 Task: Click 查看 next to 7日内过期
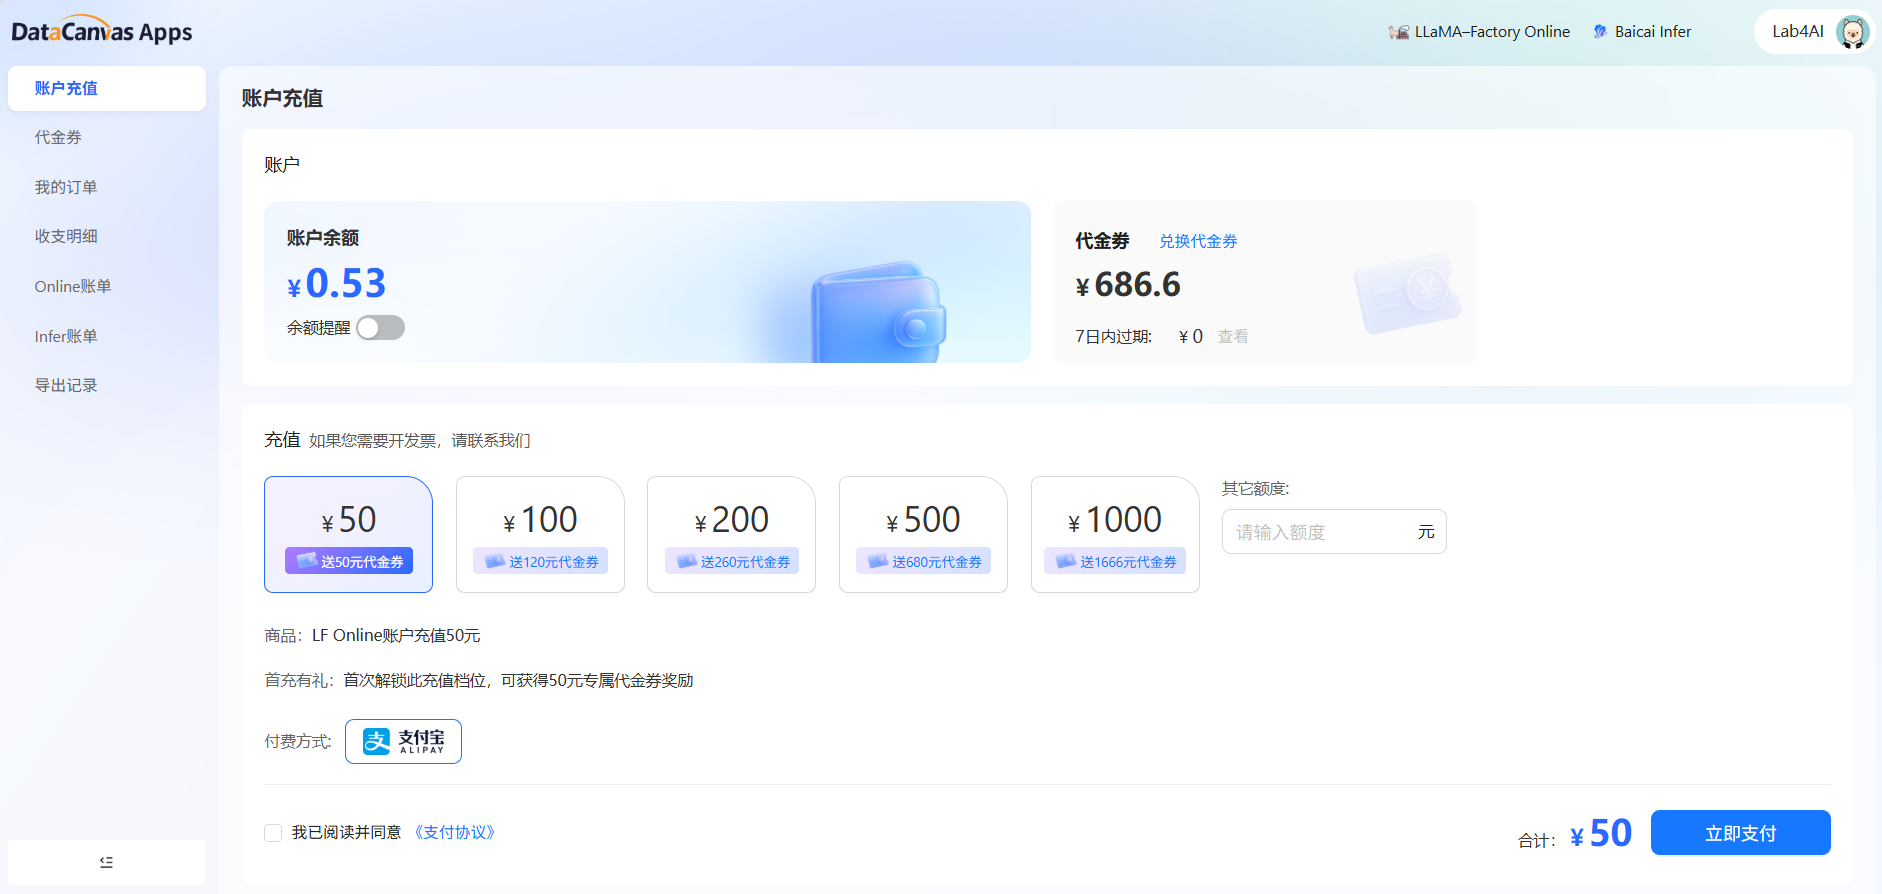click(1233, 337)
